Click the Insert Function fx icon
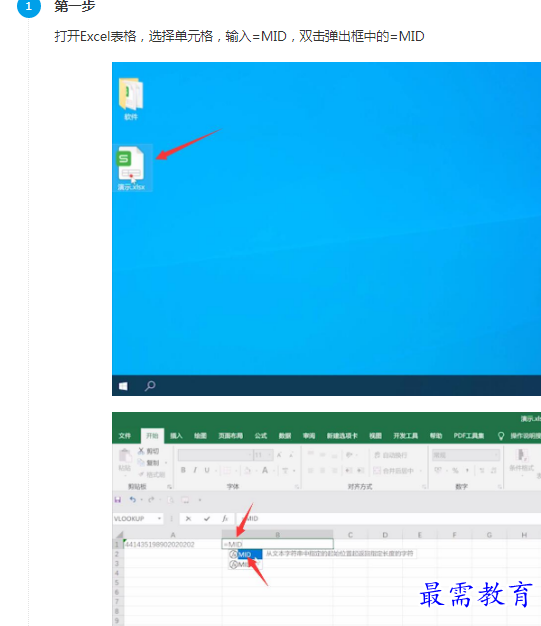 point(225,518)
